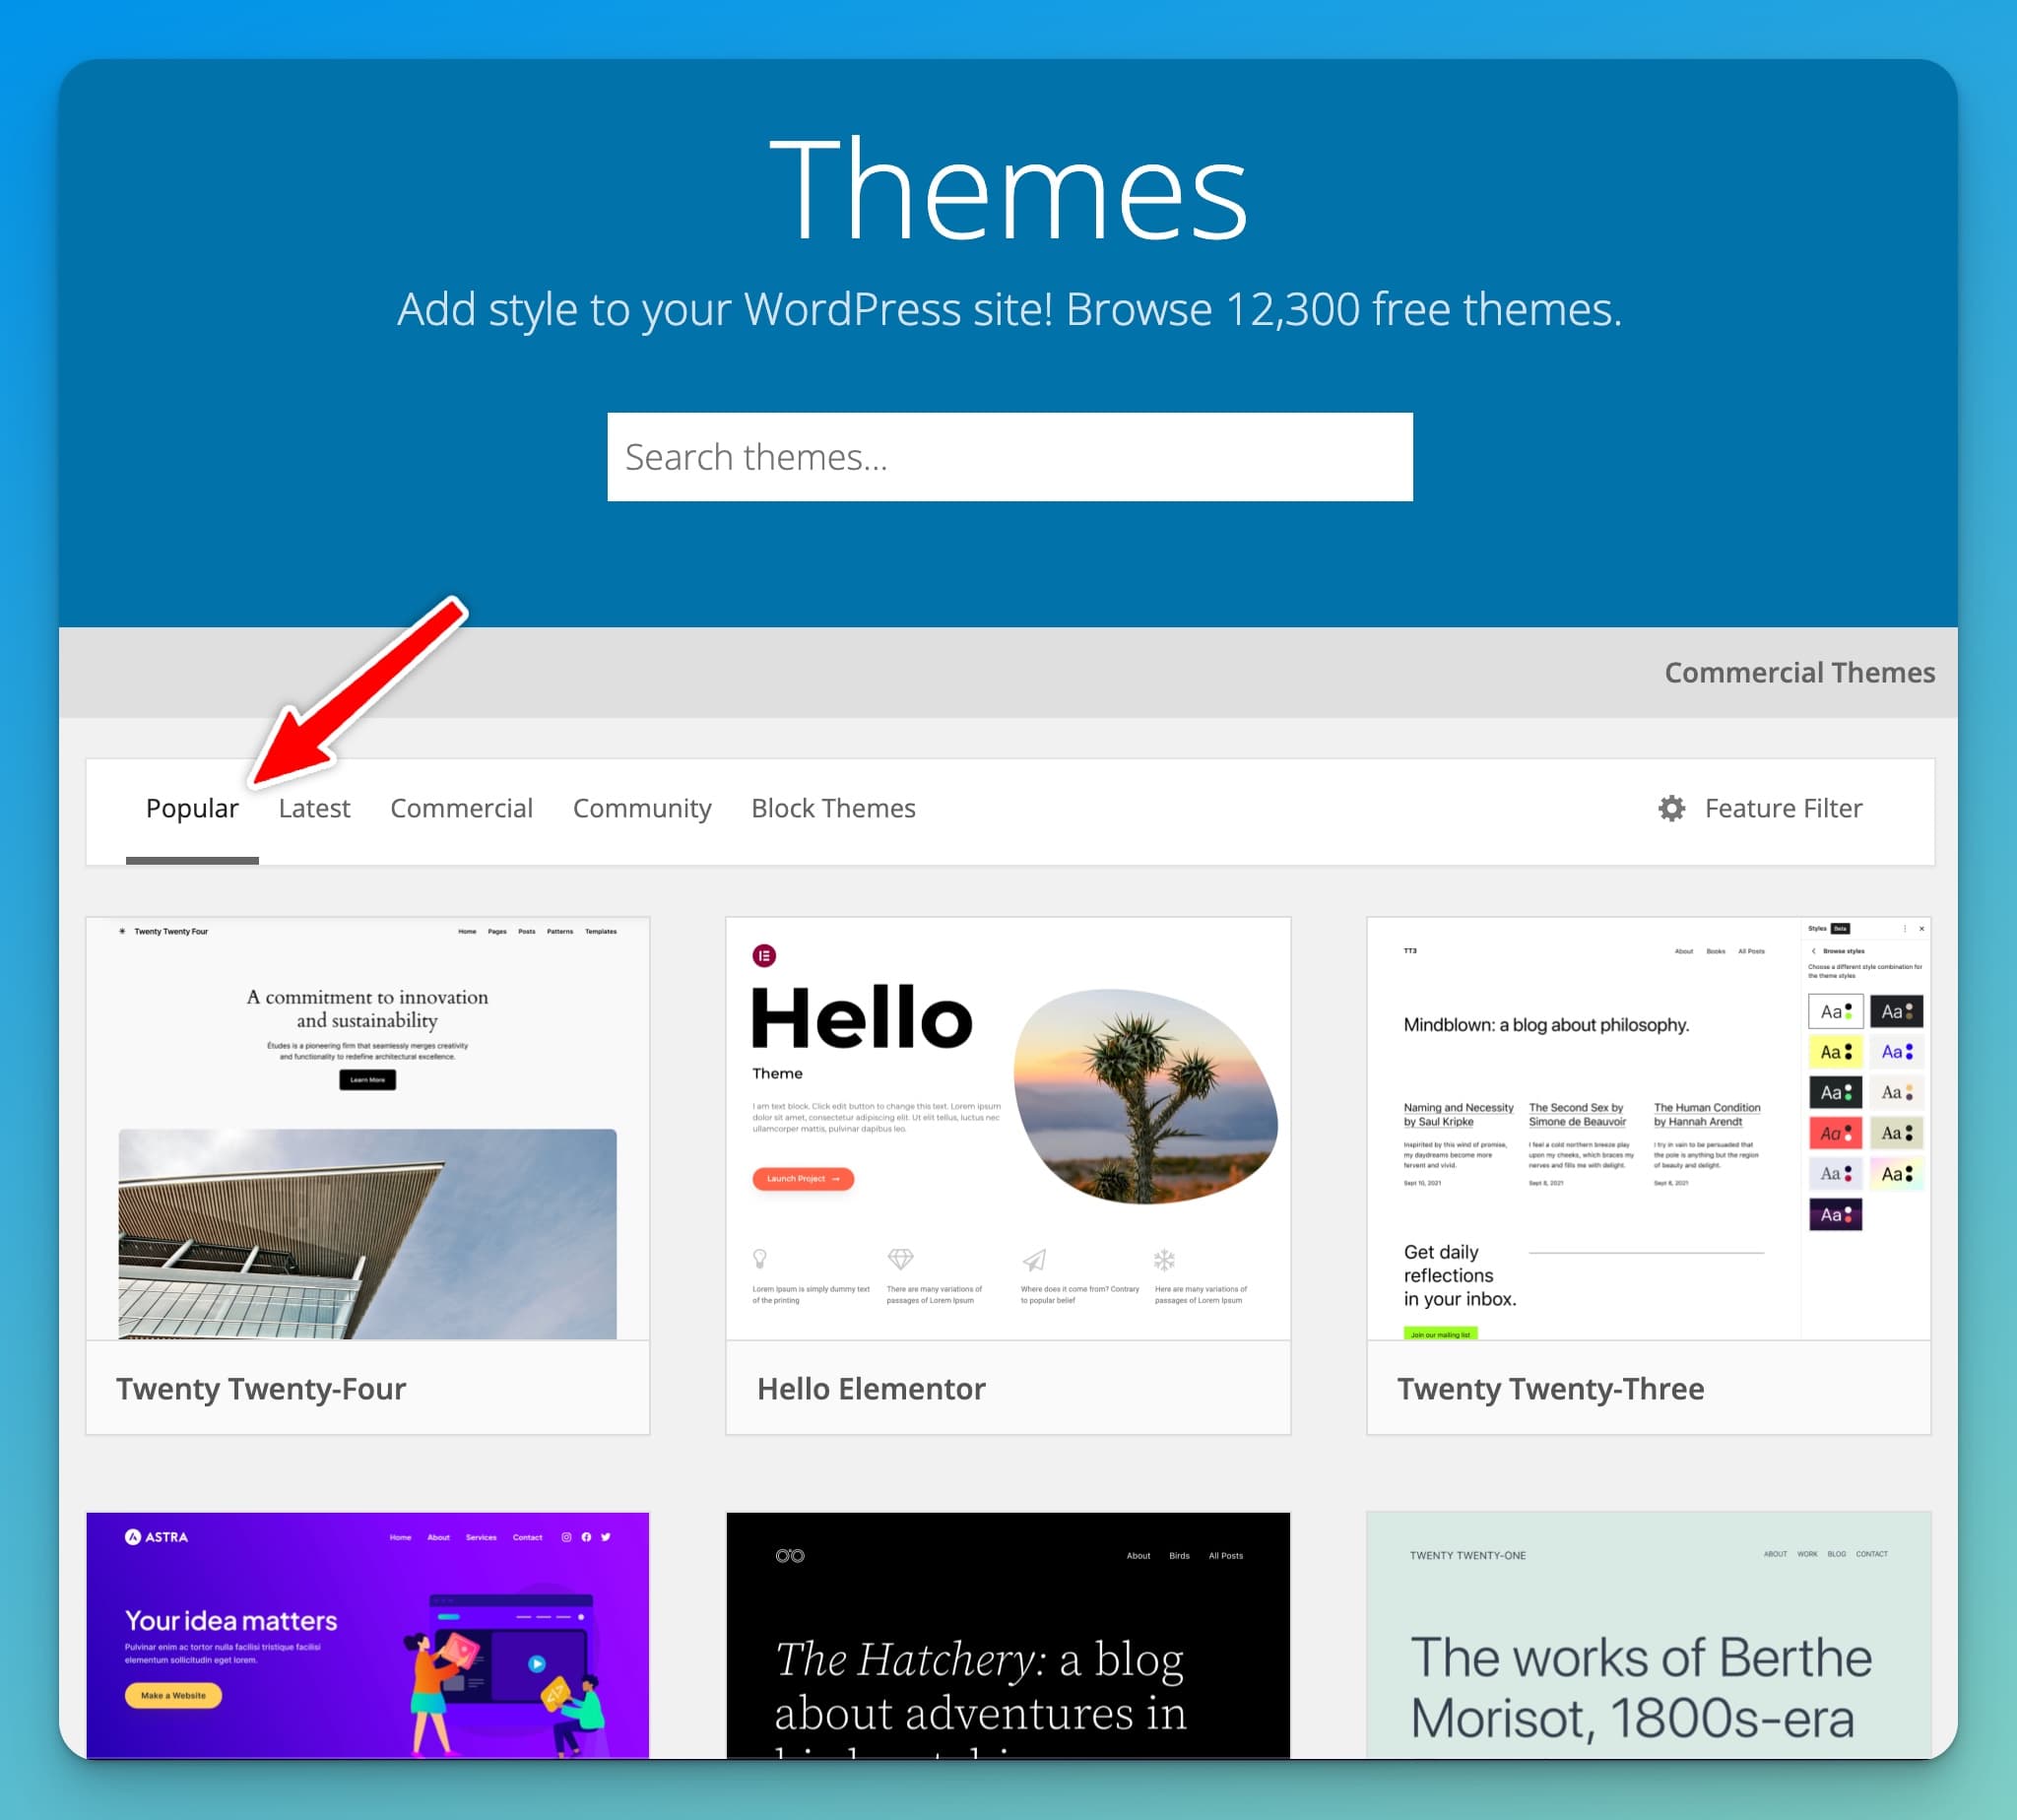Open the three-dot menu in the Styles panel
The height and width of the screenshot is (1820, 2017).
(x=1905, y=928)
